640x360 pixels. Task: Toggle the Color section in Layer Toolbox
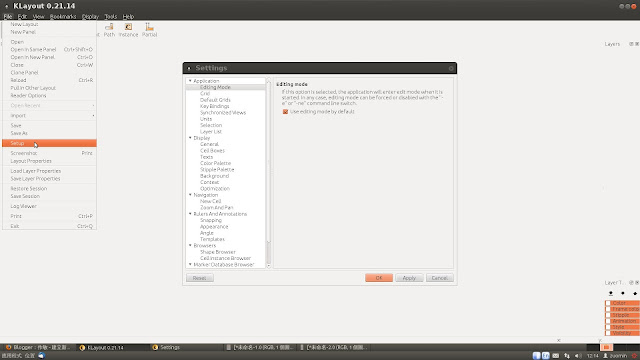click(608, 303)
